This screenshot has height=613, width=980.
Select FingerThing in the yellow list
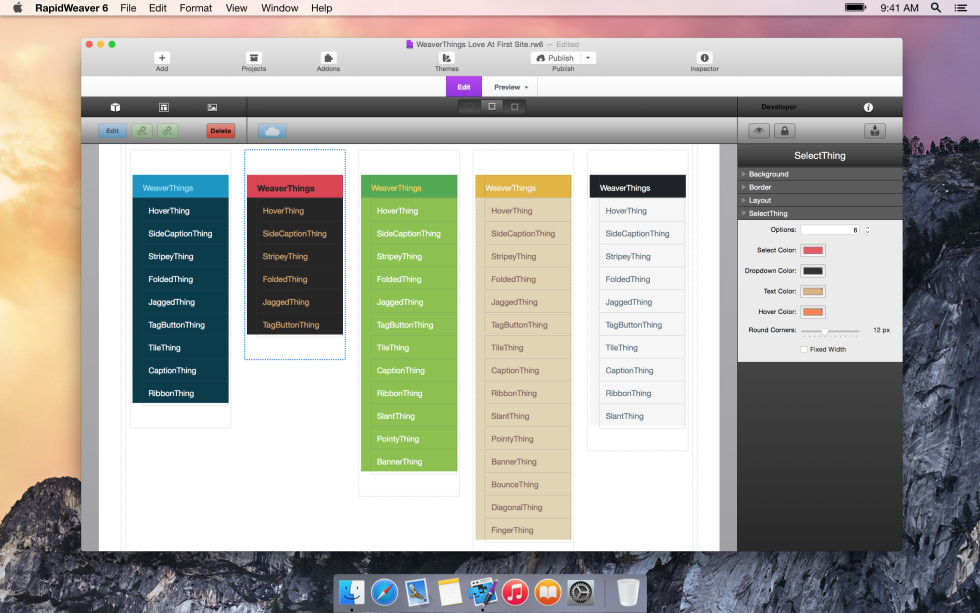pos(524,531)
